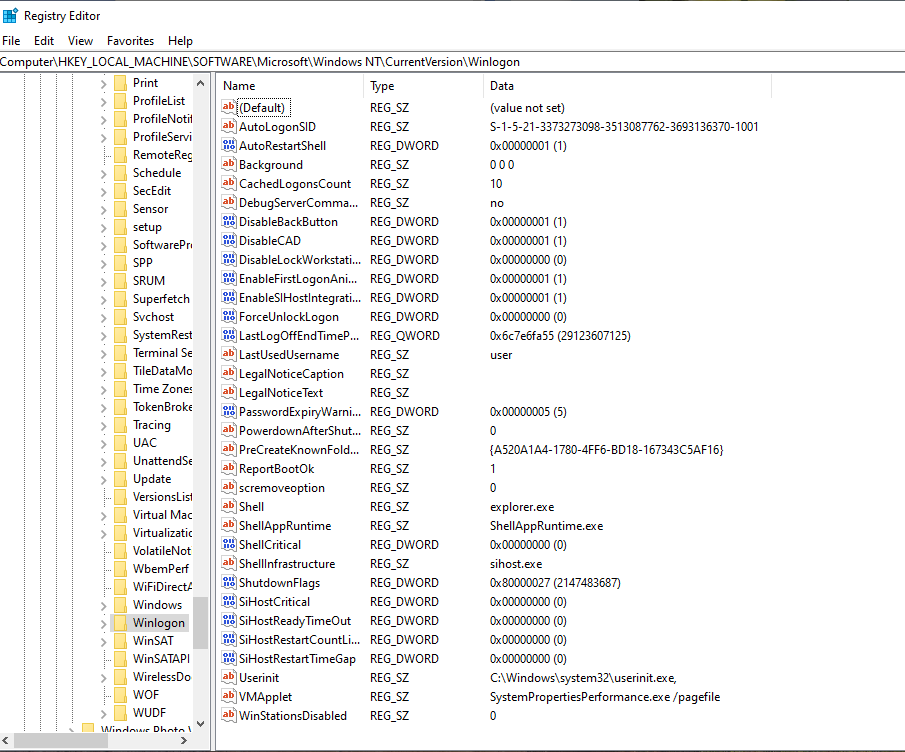Select the SRUM key in the tree

[x=149, y=281]
